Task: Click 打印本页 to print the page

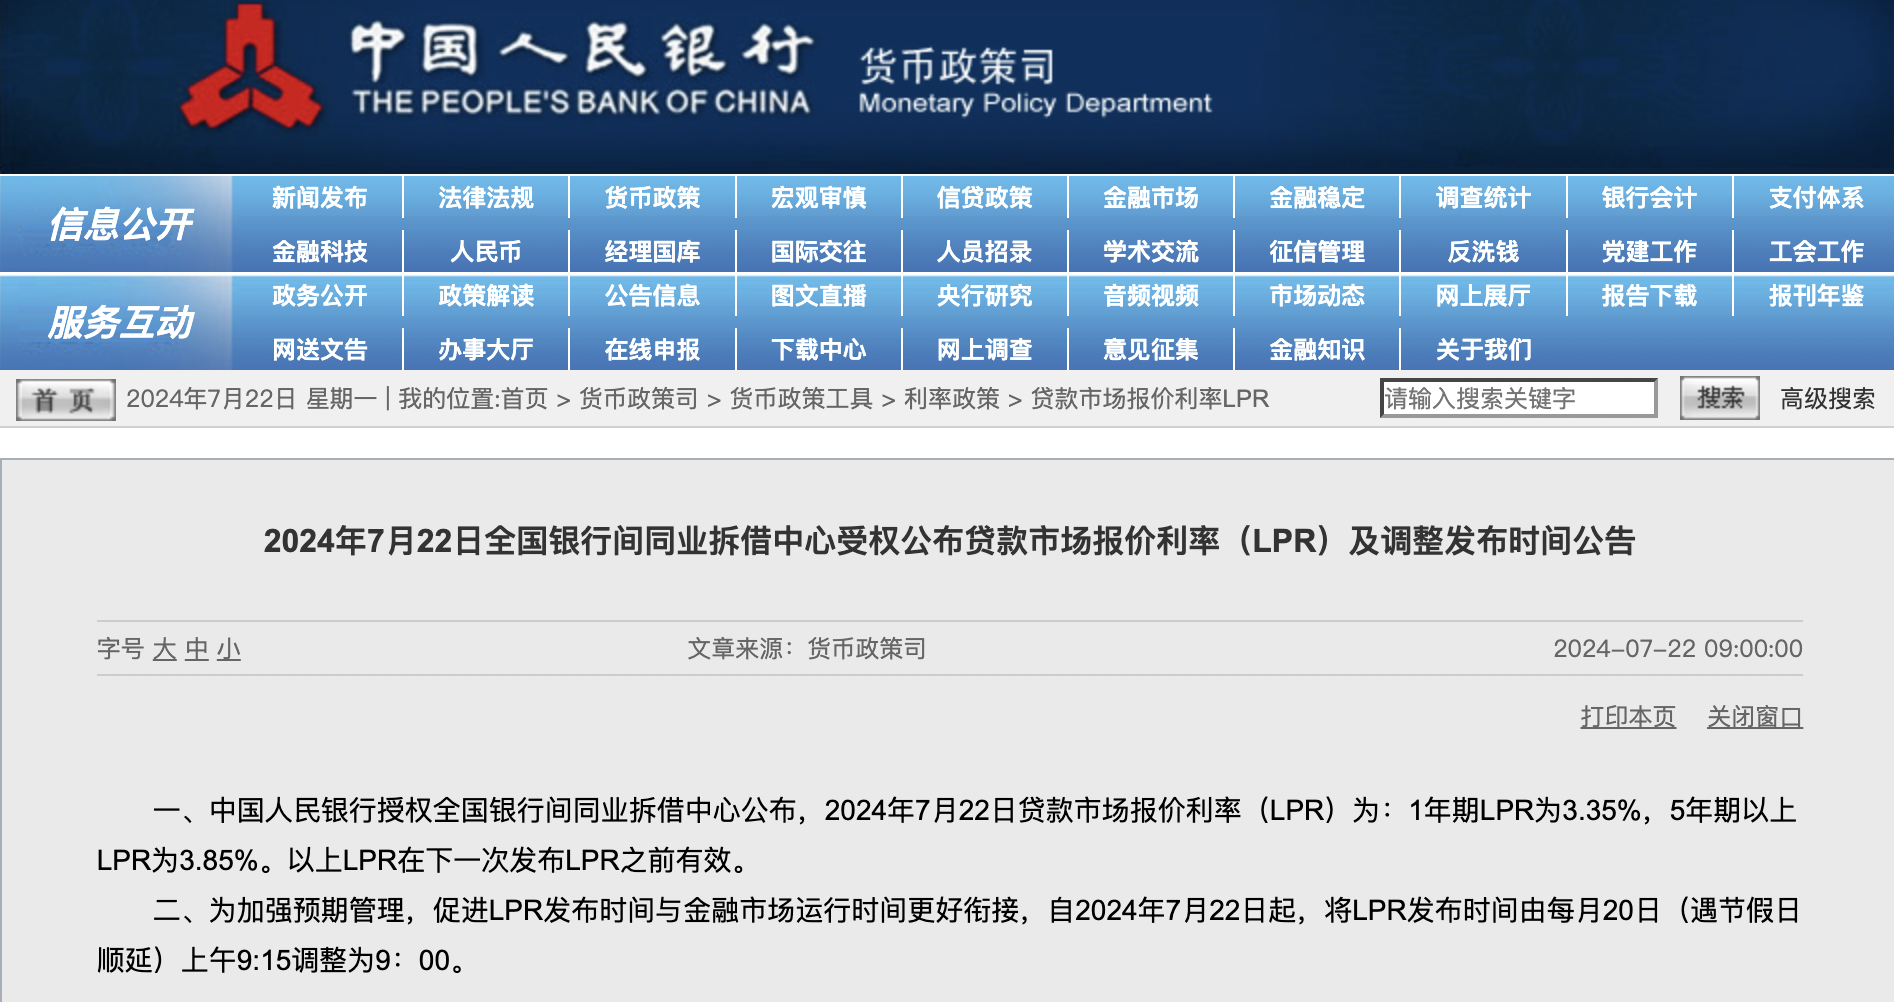Action: coord(1628,717)
